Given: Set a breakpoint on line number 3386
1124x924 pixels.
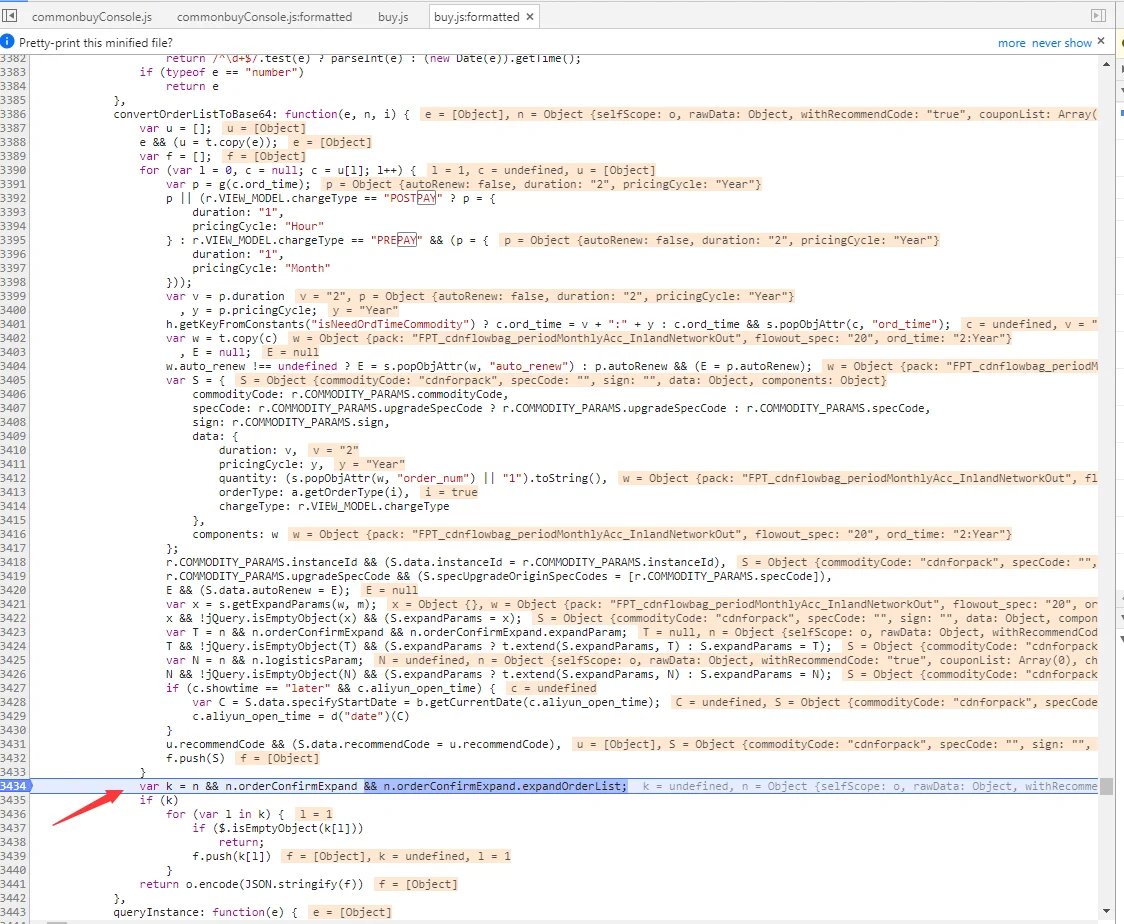Looking at the screenshot, I should (x=14, y=115).
